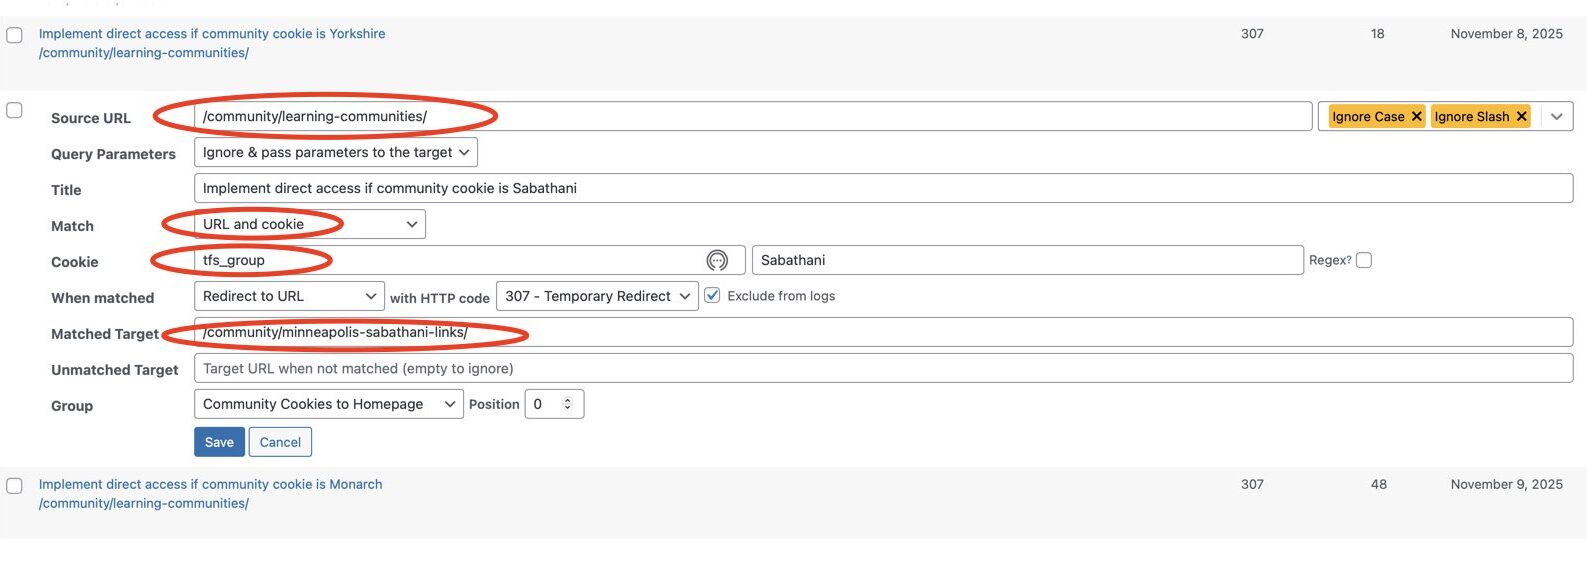Open the Query Parameters dropdown
The width and height of the screenshot is (1587, 563).
point(335,152)
